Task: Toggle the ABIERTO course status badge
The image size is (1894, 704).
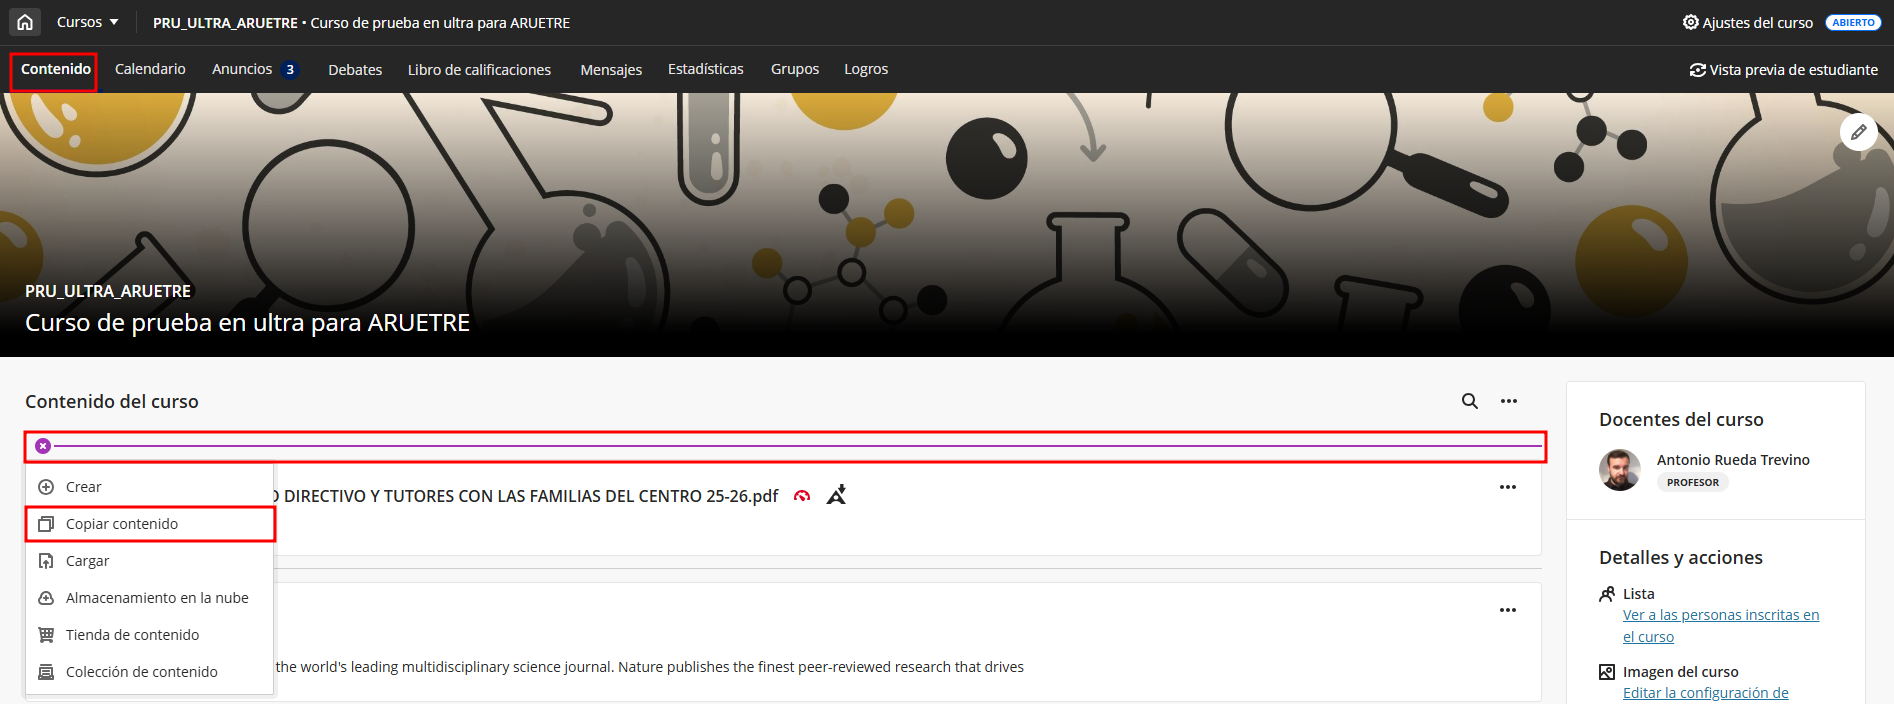Action: [x=1853, y=22]
